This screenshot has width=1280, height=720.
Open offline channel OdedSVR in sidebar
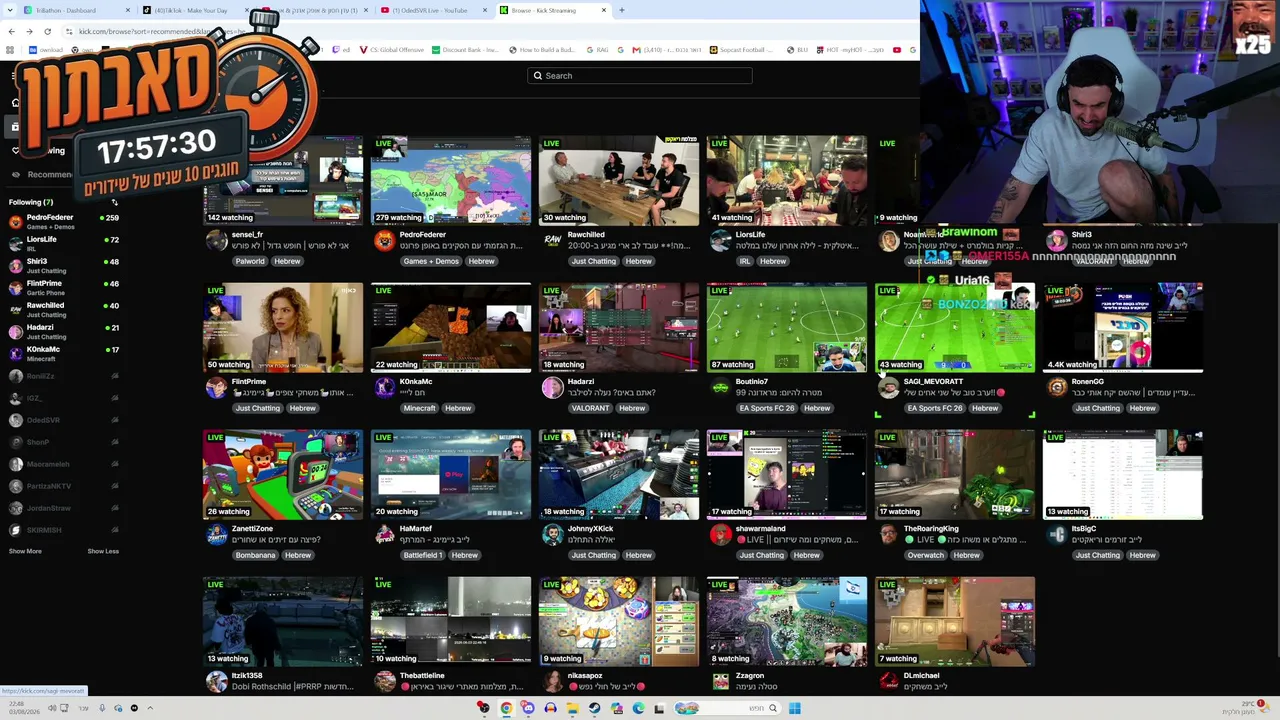coord(62,420)
